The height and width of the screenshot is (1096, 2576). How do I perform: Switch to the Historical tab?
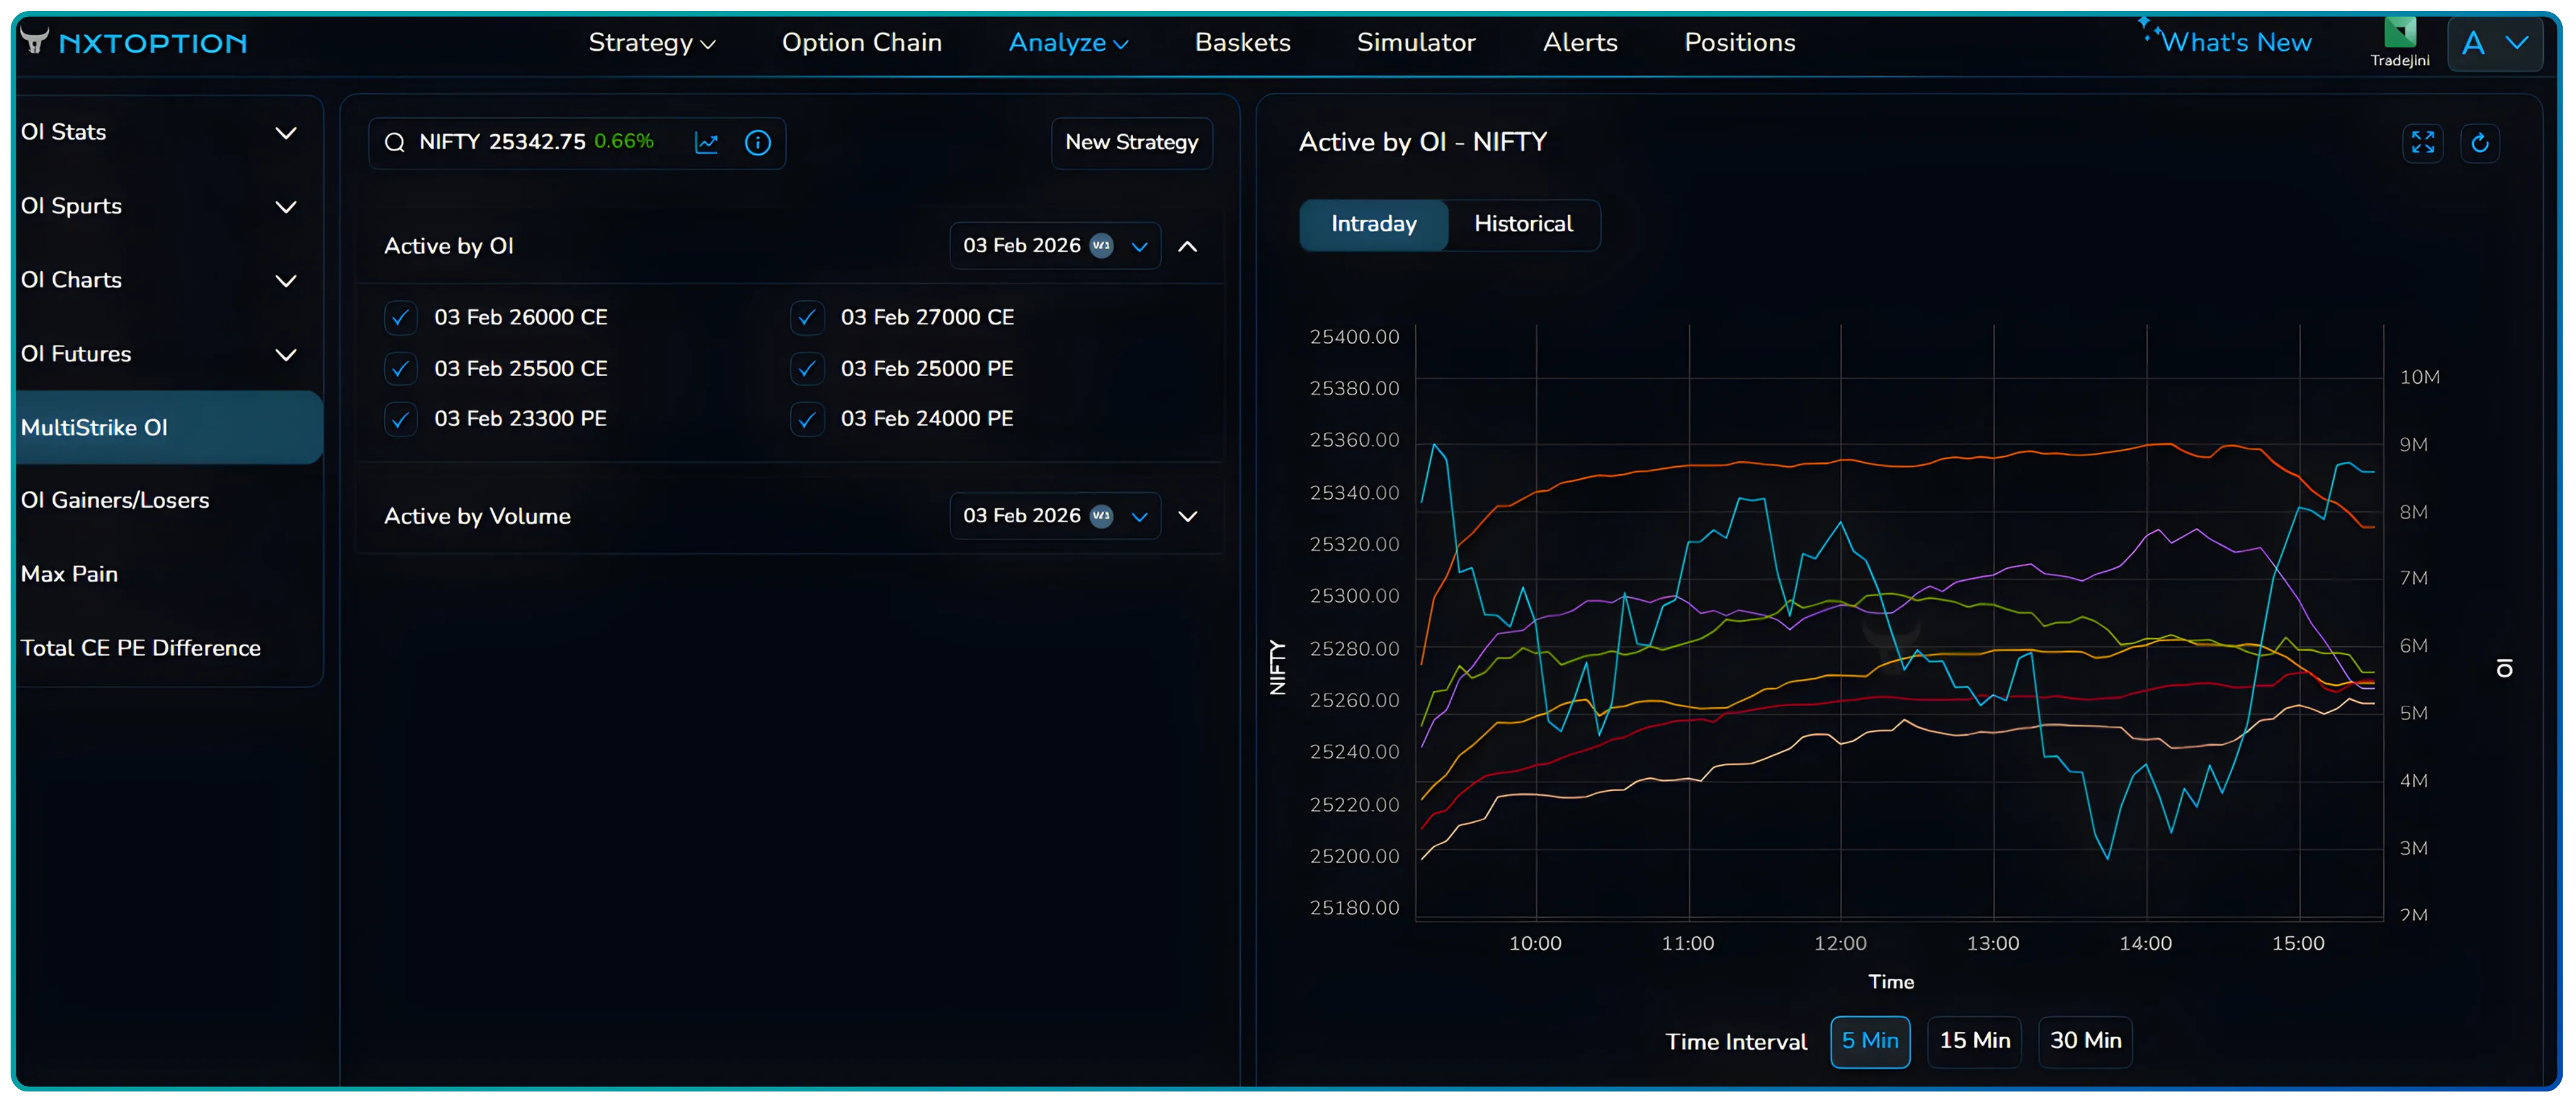[1523, 224]
